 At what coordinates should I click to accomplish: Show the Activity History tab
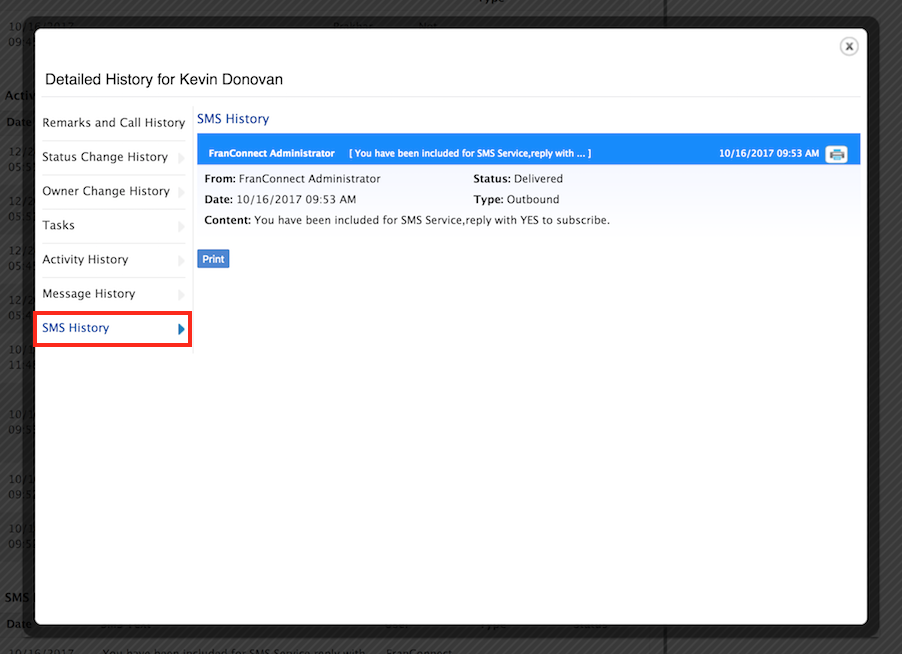click(113, 259)
